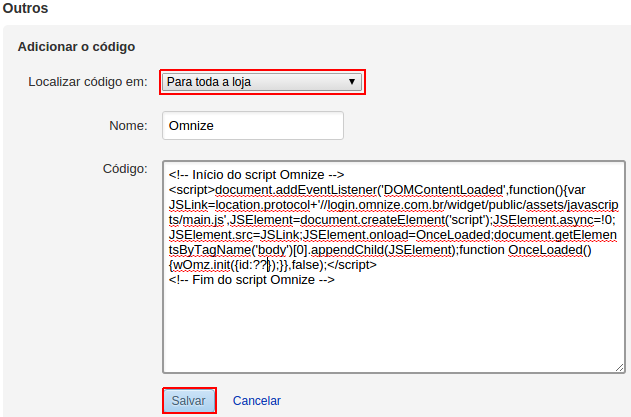Save the code with Salvar button
Image resolution: width=631 pixels, height=417 pixels.
[x=189, y=400]
